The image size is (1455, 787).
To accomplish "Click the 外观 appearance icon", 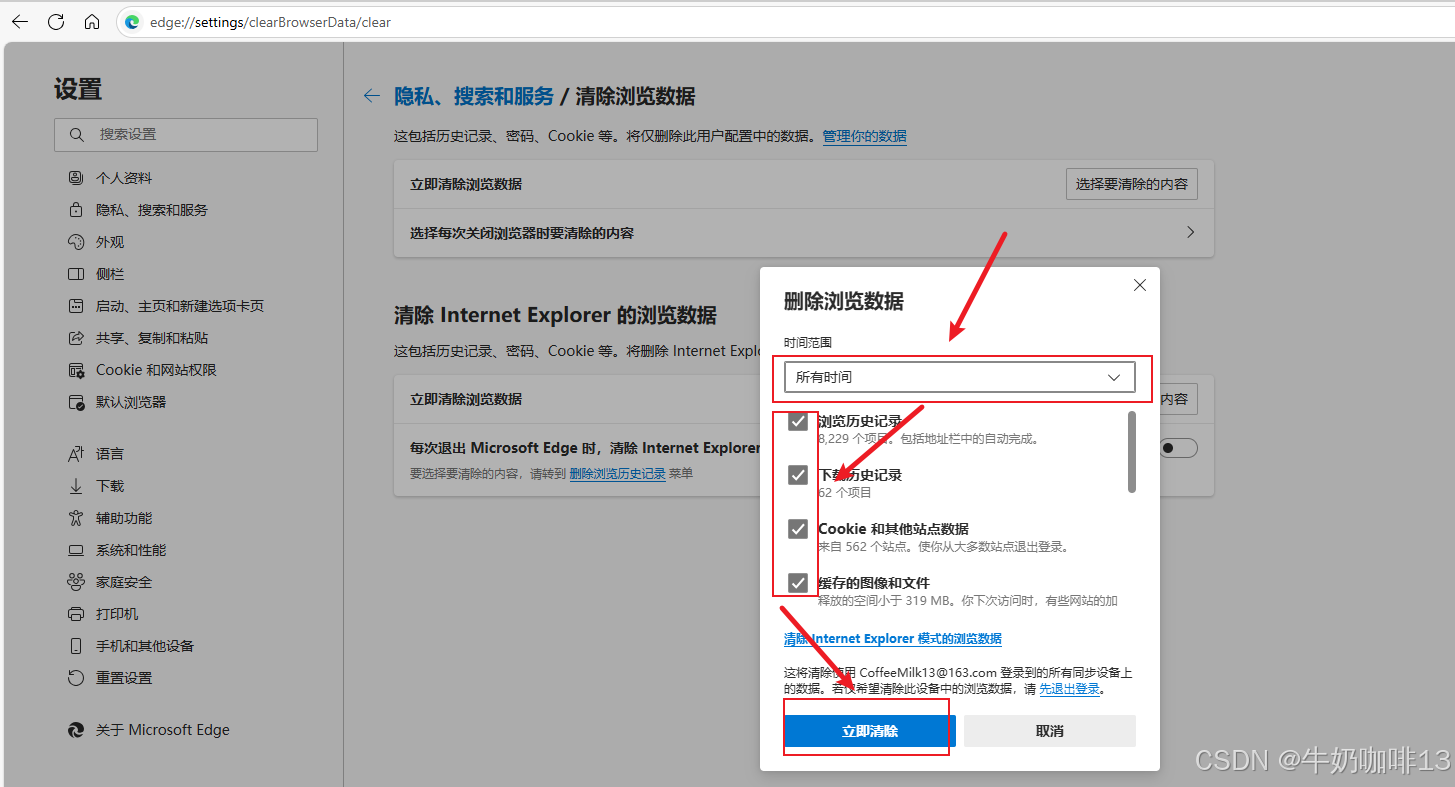I will tap(76, 242).
